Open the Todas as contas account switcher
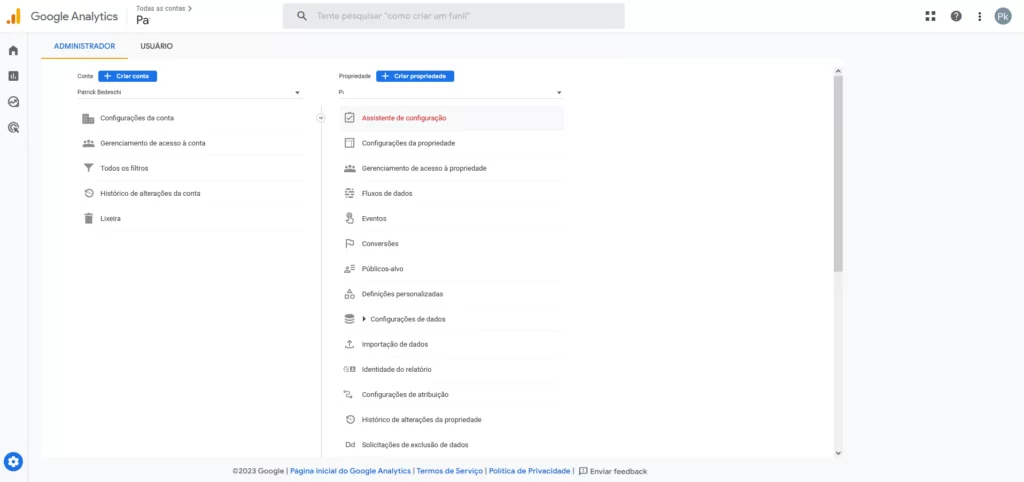Image resolution: width=1024 pixels, height=482 pixels. coord(163,8)
